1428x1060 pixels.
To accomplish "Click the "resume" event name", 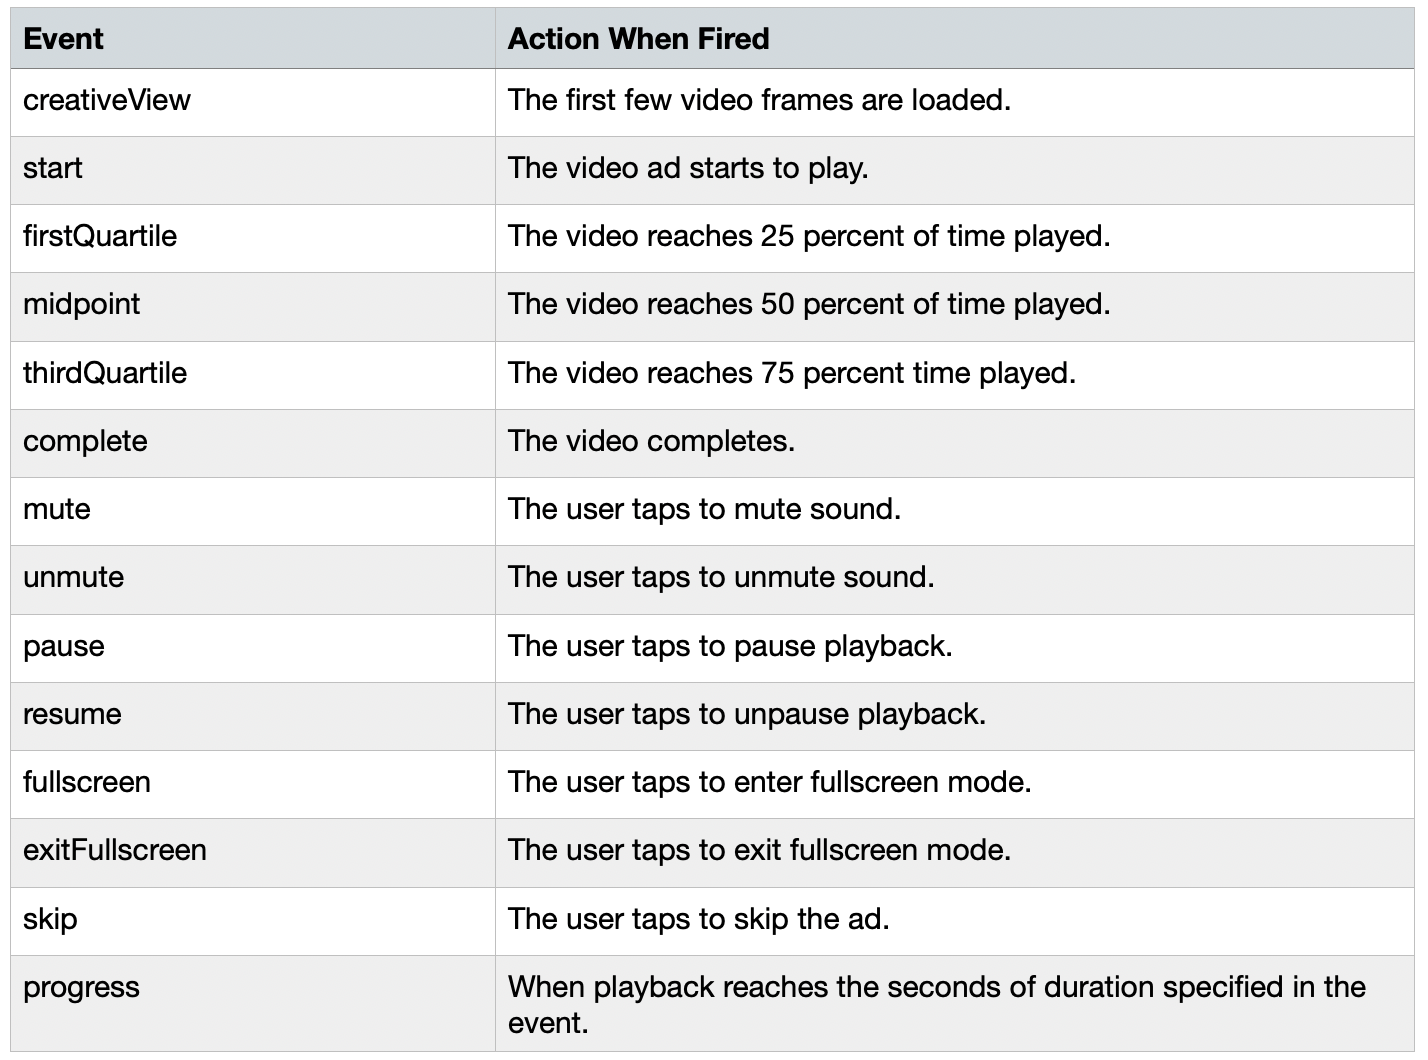I will (72, 714).
